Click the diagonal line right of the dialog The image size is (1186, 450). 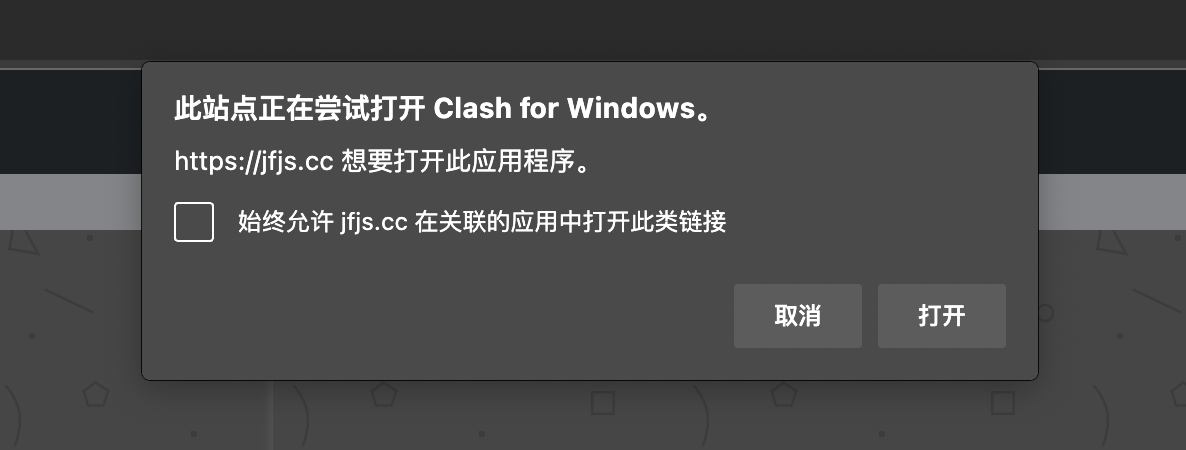[1157, 300]
